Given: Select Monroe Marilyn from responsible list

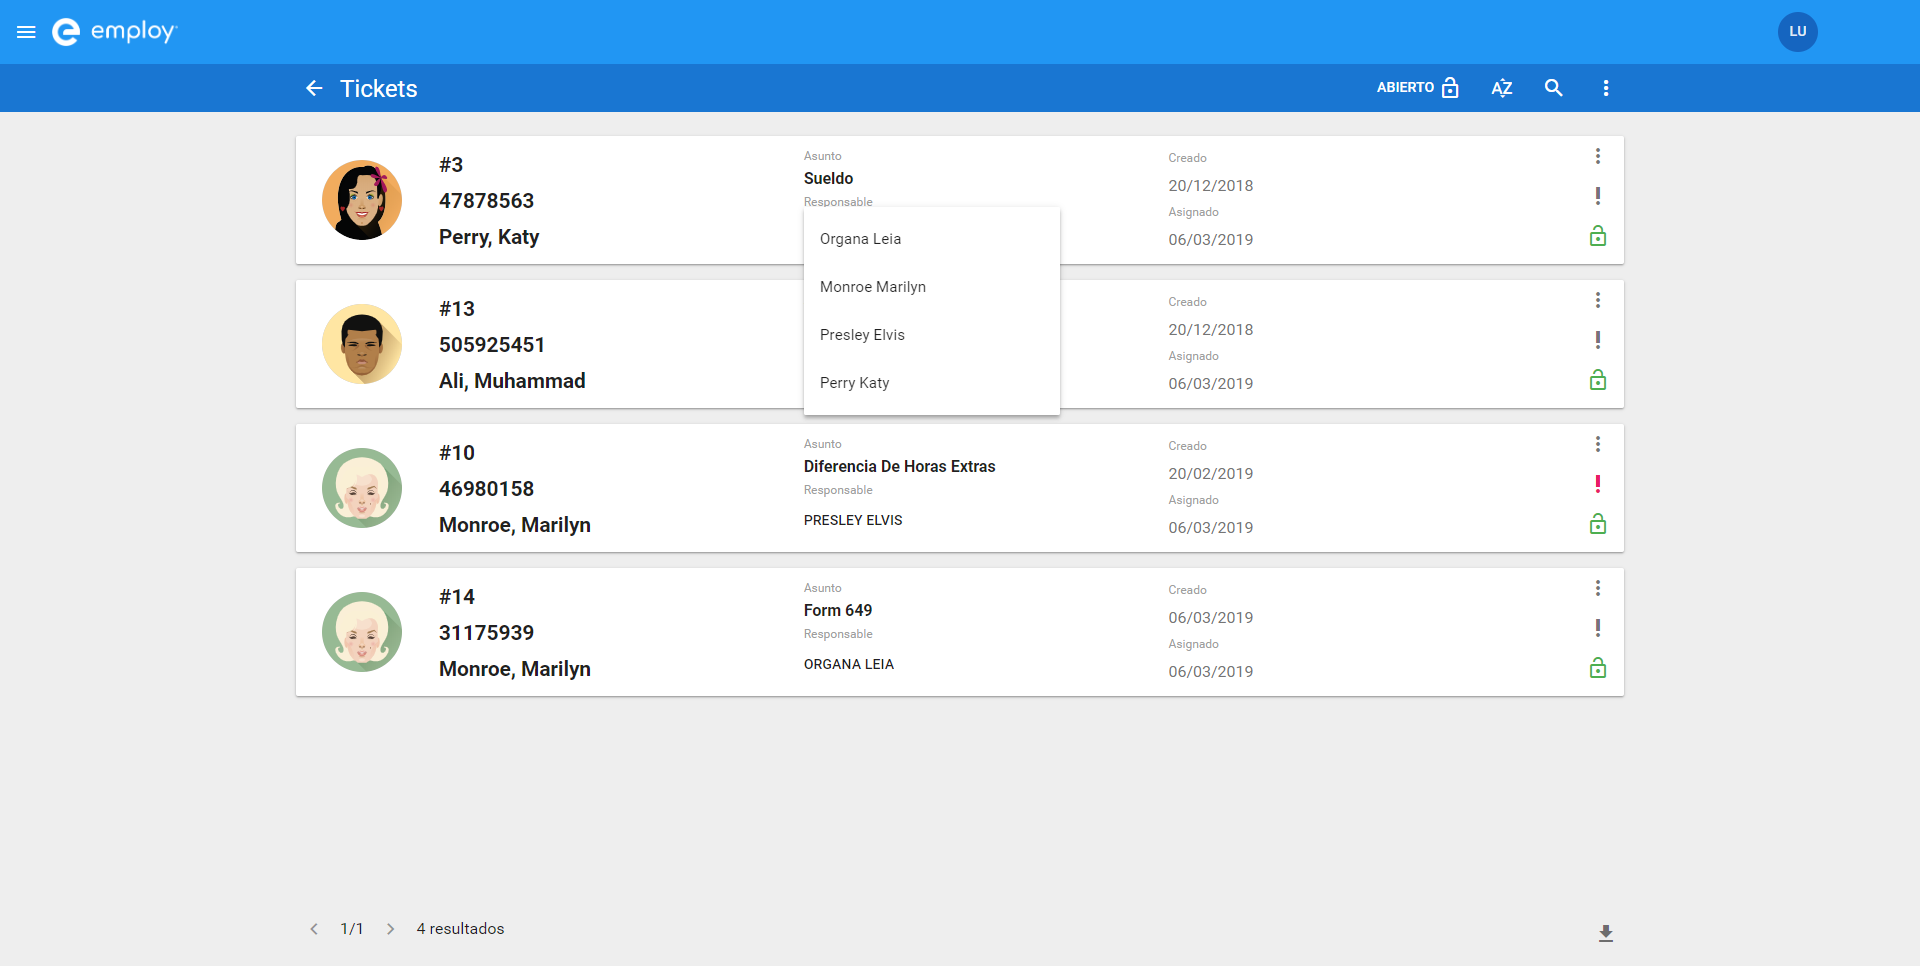Looking at the screenshot, I should pos(931,287).
